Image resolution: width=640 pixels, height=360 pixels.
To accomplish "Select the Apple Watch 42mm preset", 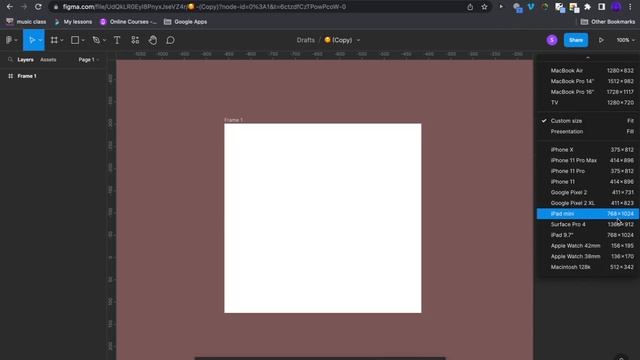I will (x=588, y=246).
